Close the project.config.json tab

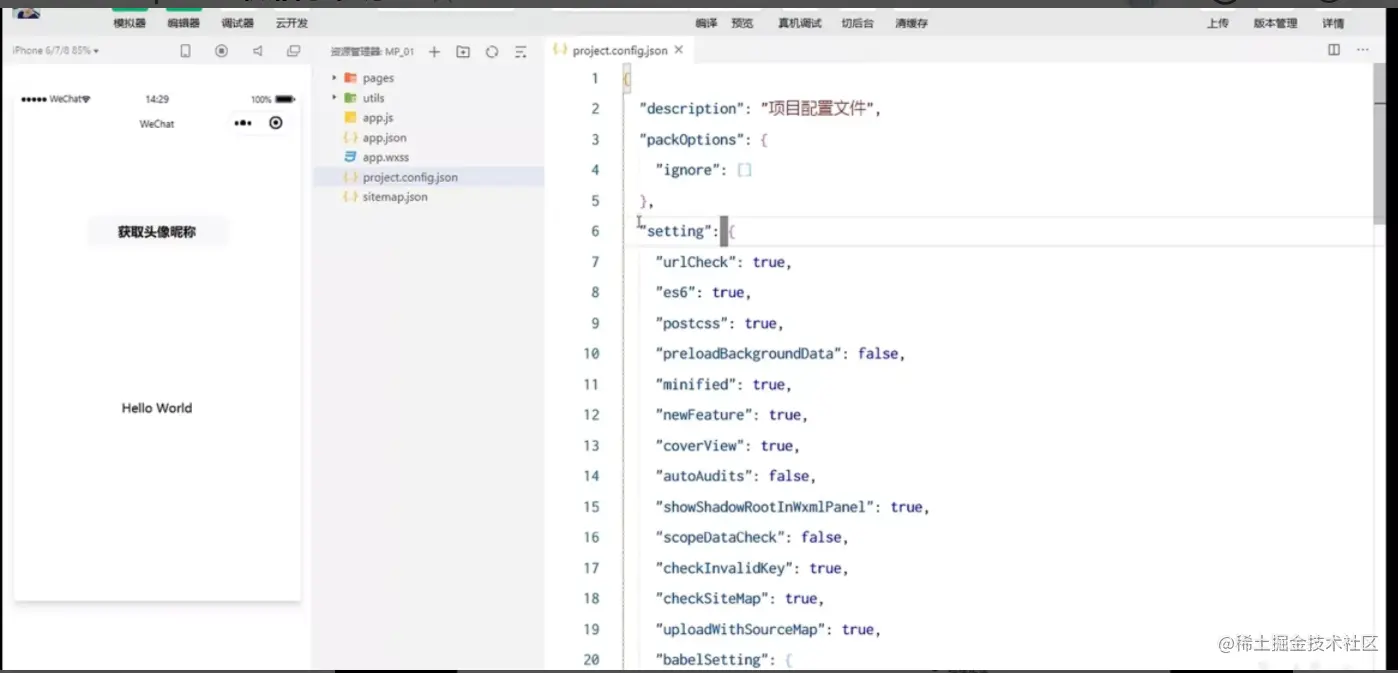tap(679, 50)
